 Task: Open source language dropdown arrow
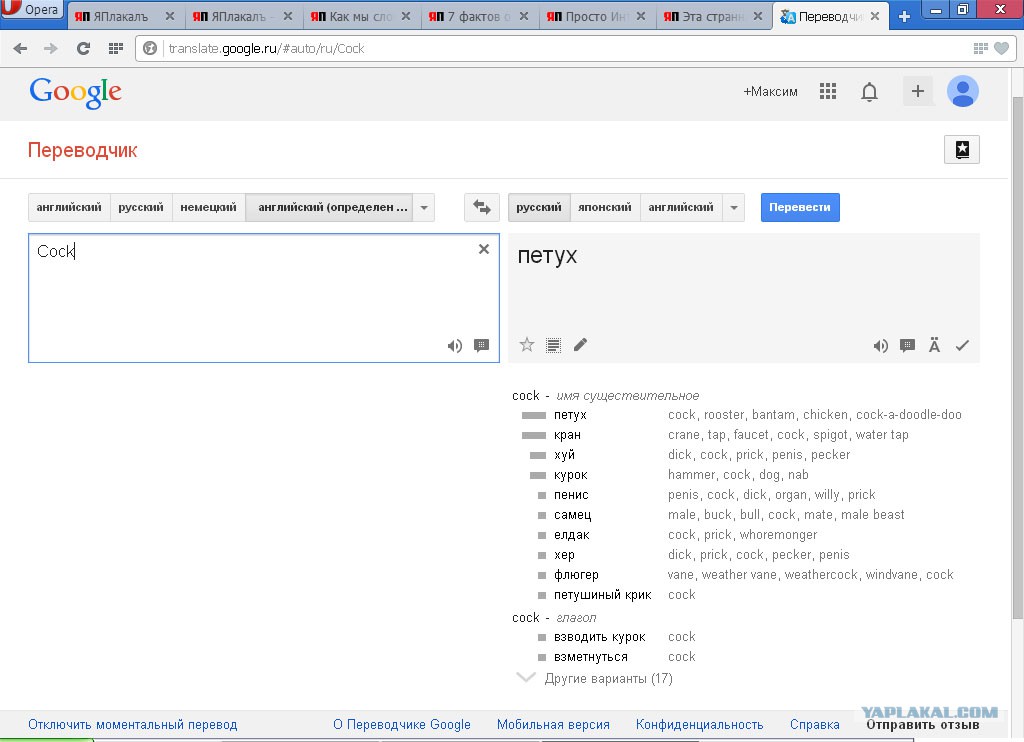[424, 208]
